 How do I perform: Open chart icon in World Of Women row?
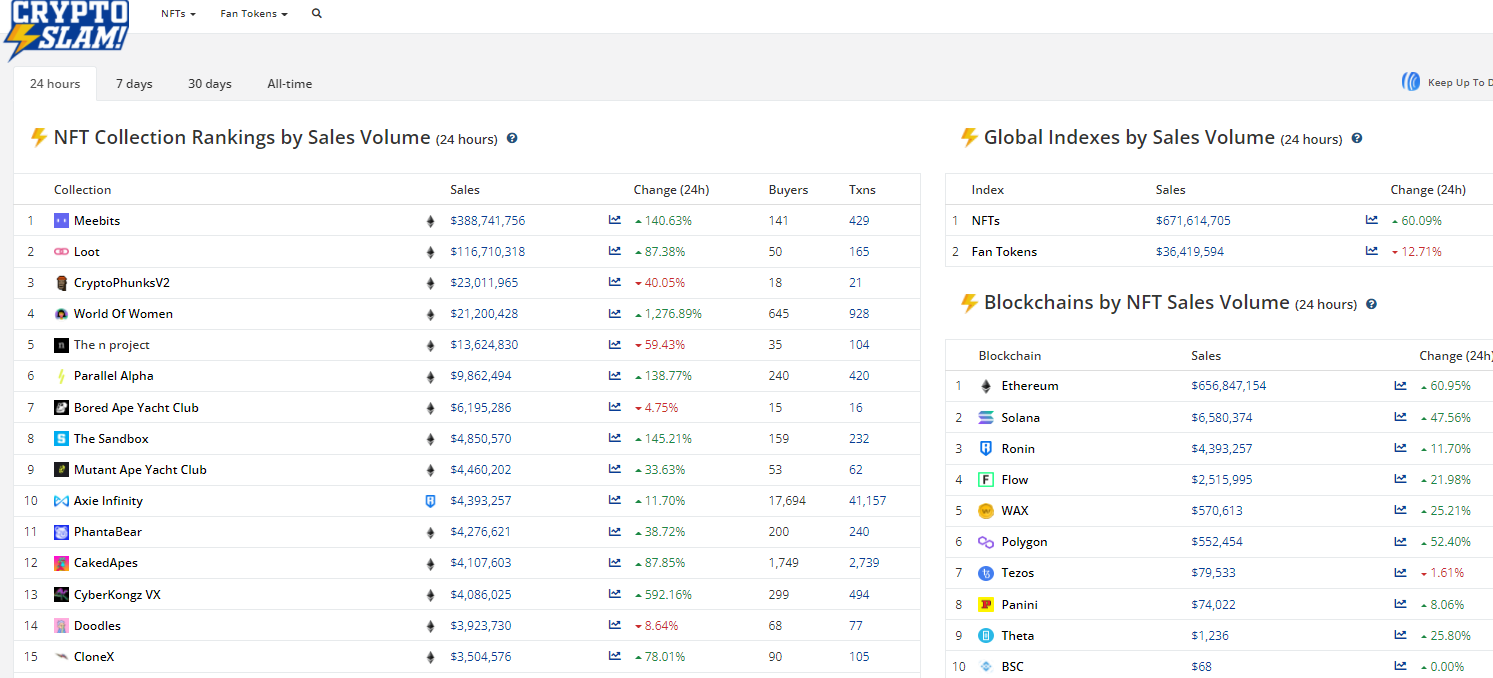[615, 313]
